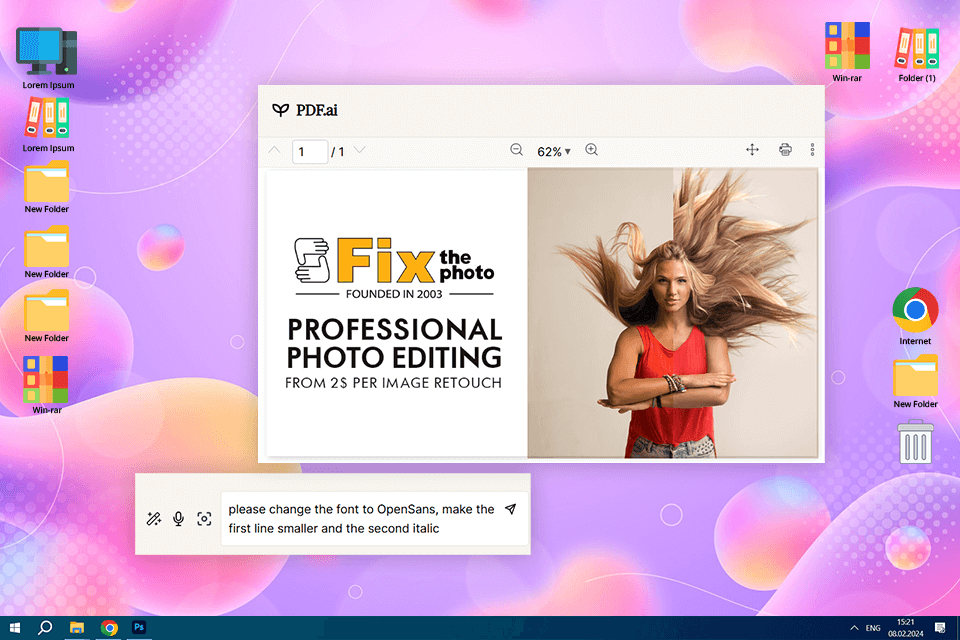The image size is (960, 640).
Task: Open Chrome from the taskbar
Action: [x=110, y=628]
